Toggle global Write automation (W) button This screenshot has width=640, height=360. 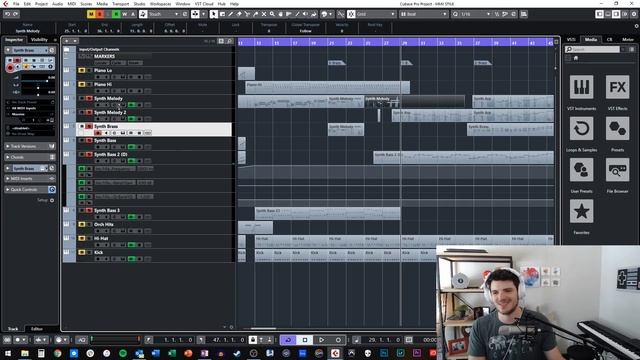point(125,14)
